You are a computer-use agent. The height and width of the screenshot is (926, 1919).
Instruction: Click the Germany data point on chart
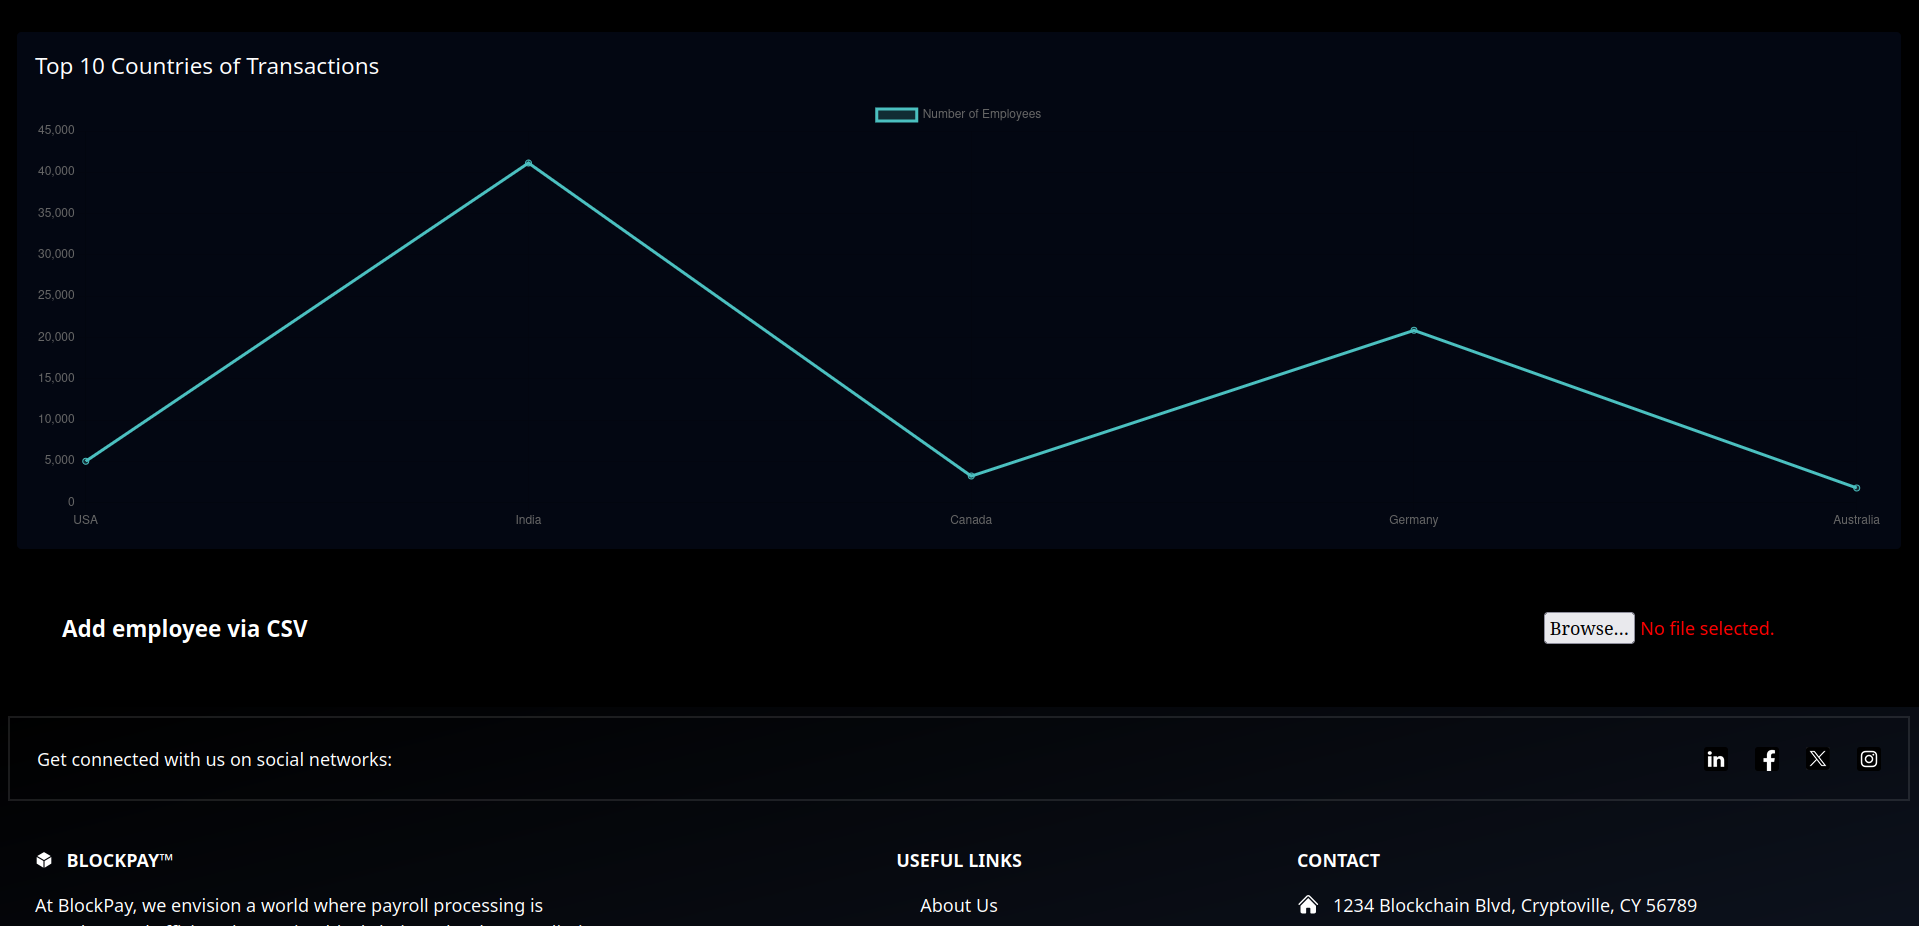tap(1413, 330)
